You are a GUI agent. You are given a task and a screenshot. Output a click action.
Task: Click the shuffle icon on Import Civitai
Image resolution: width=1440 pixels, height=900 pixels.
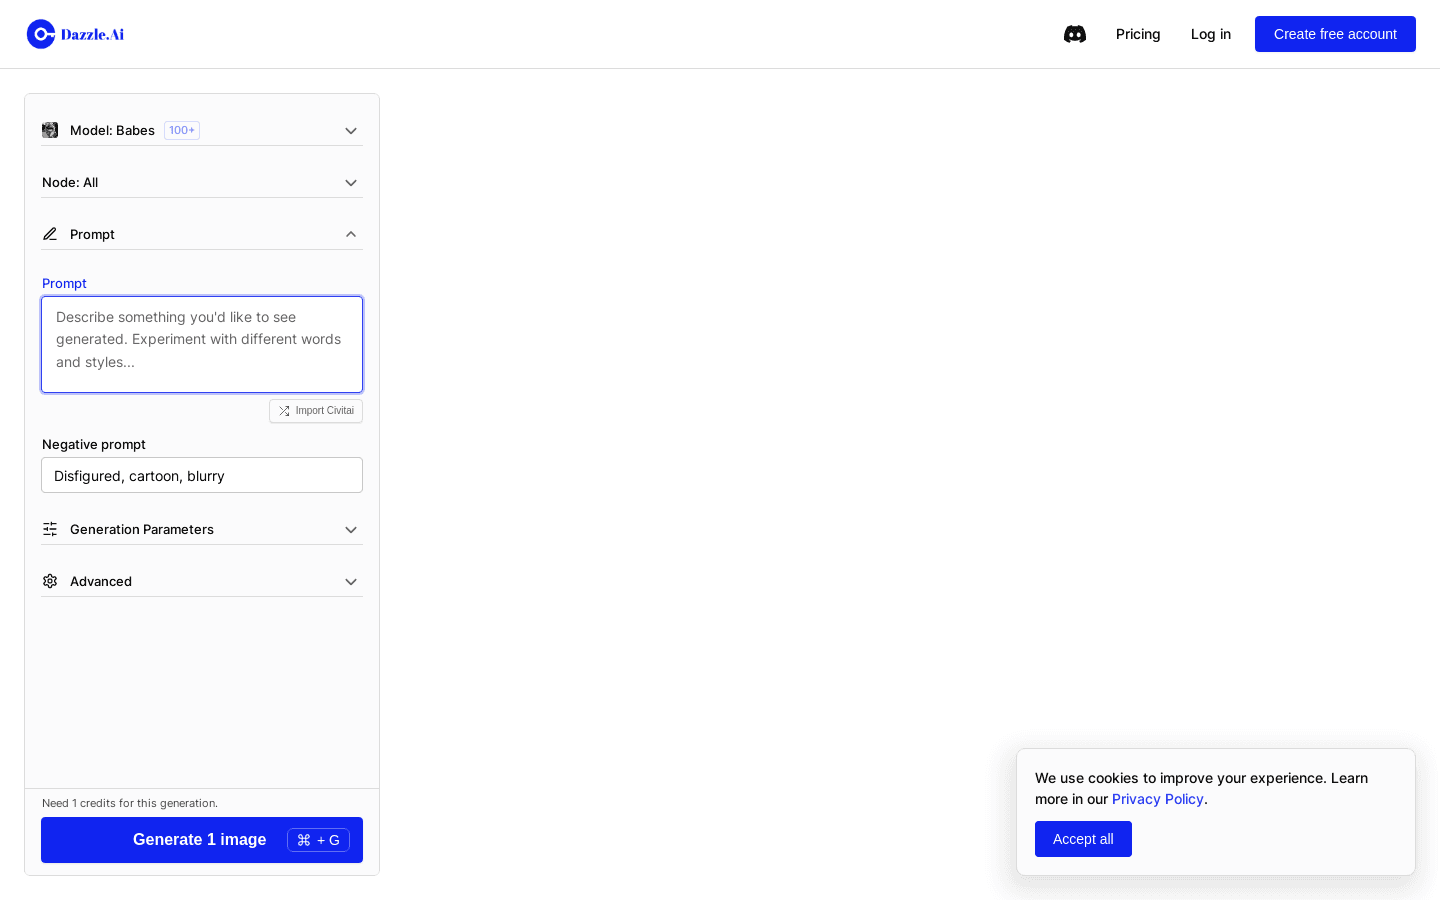[284, 411]
